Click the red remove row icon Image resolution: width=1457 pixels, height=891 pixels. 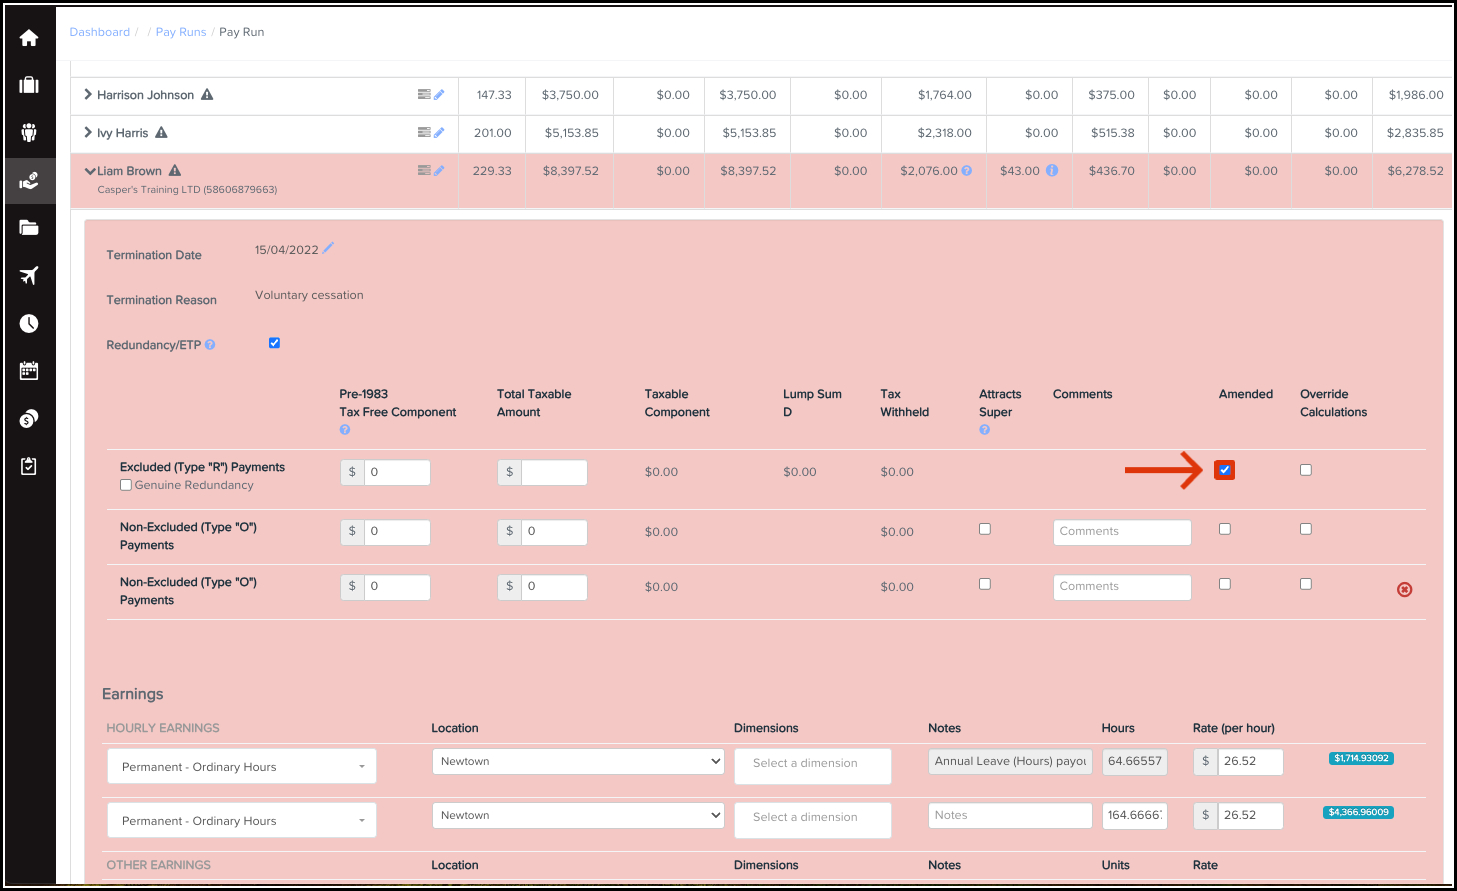click(x=1404, y=590)
